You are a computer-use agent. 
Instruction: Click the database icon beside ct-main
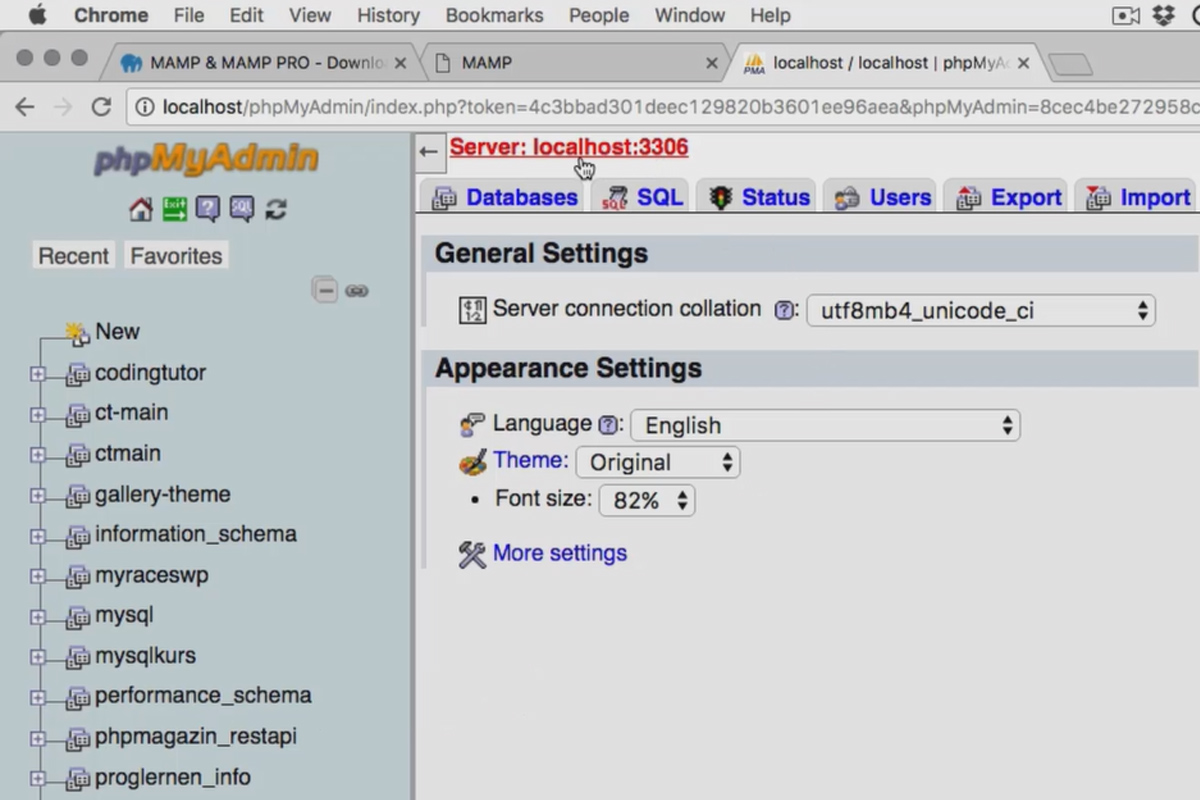coord(78,415)
